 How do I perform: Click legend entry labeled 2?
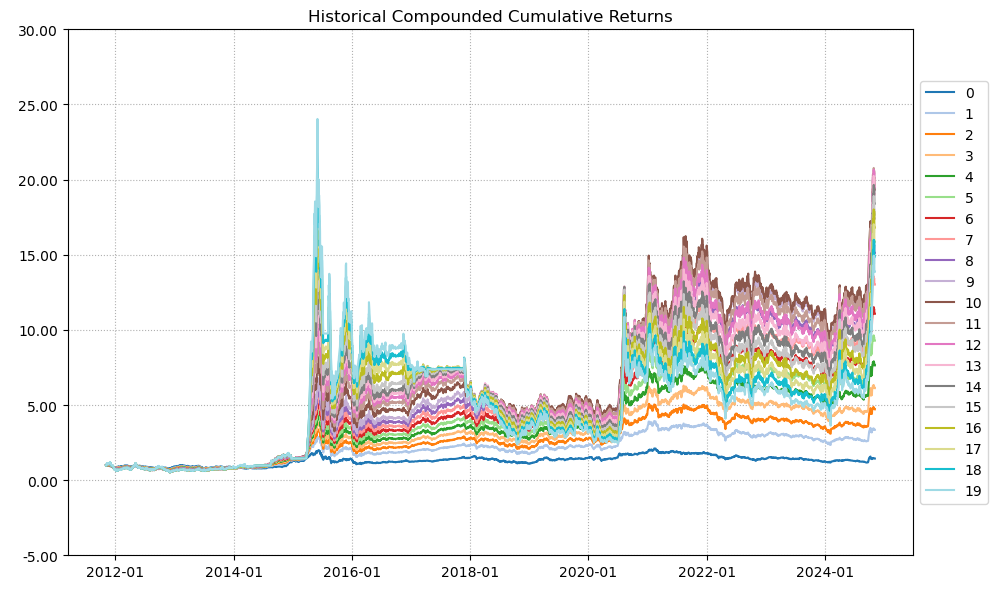pos(951,135)
